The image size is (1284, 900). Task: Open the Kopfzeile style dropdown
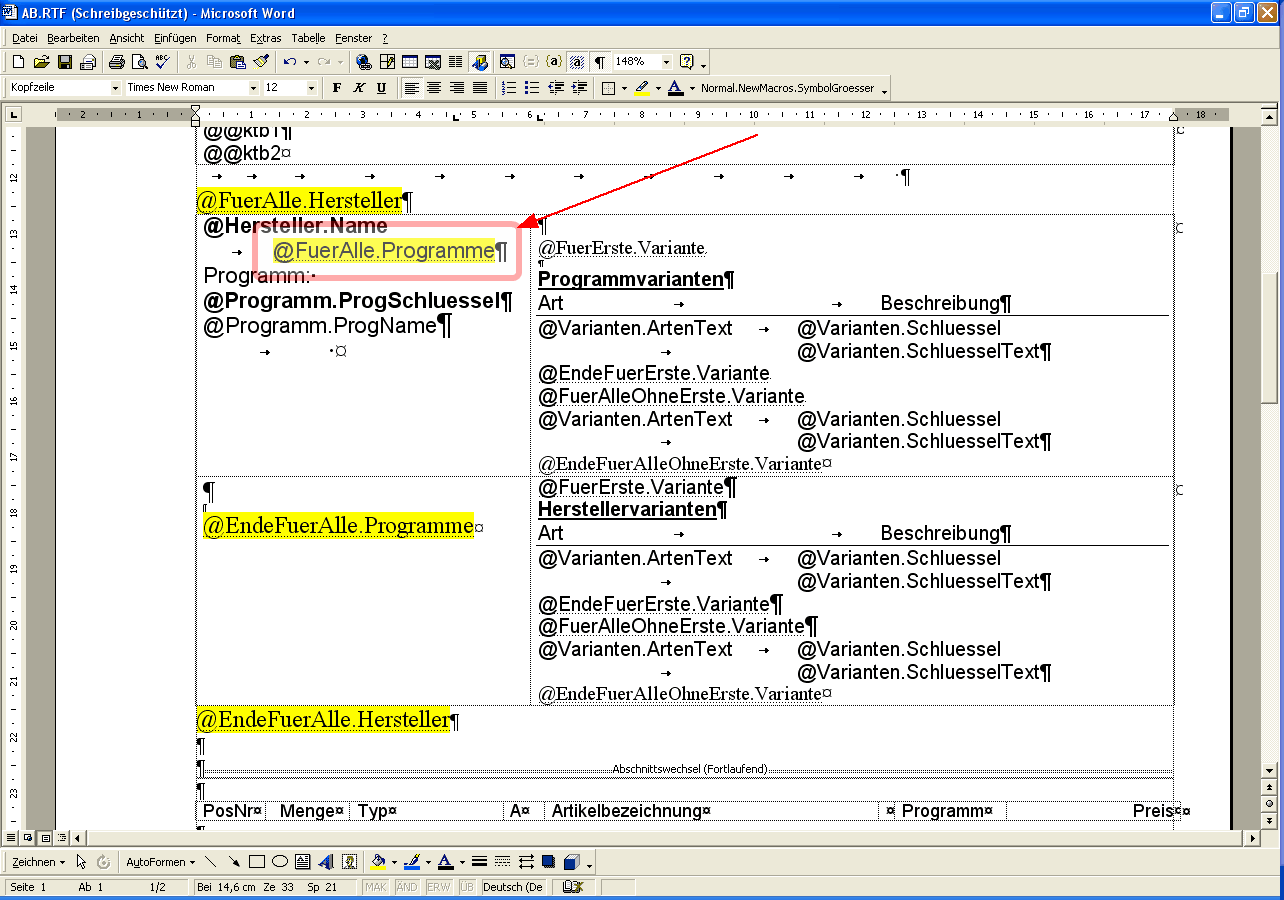(116, 88)
